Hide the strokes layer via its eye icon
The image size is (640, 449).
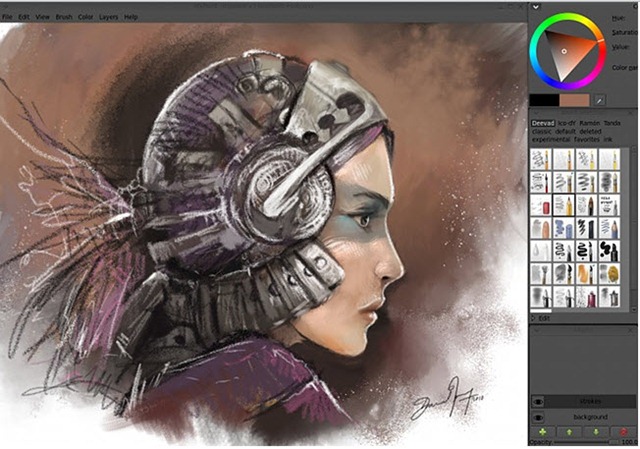click(x=538, y=402)
